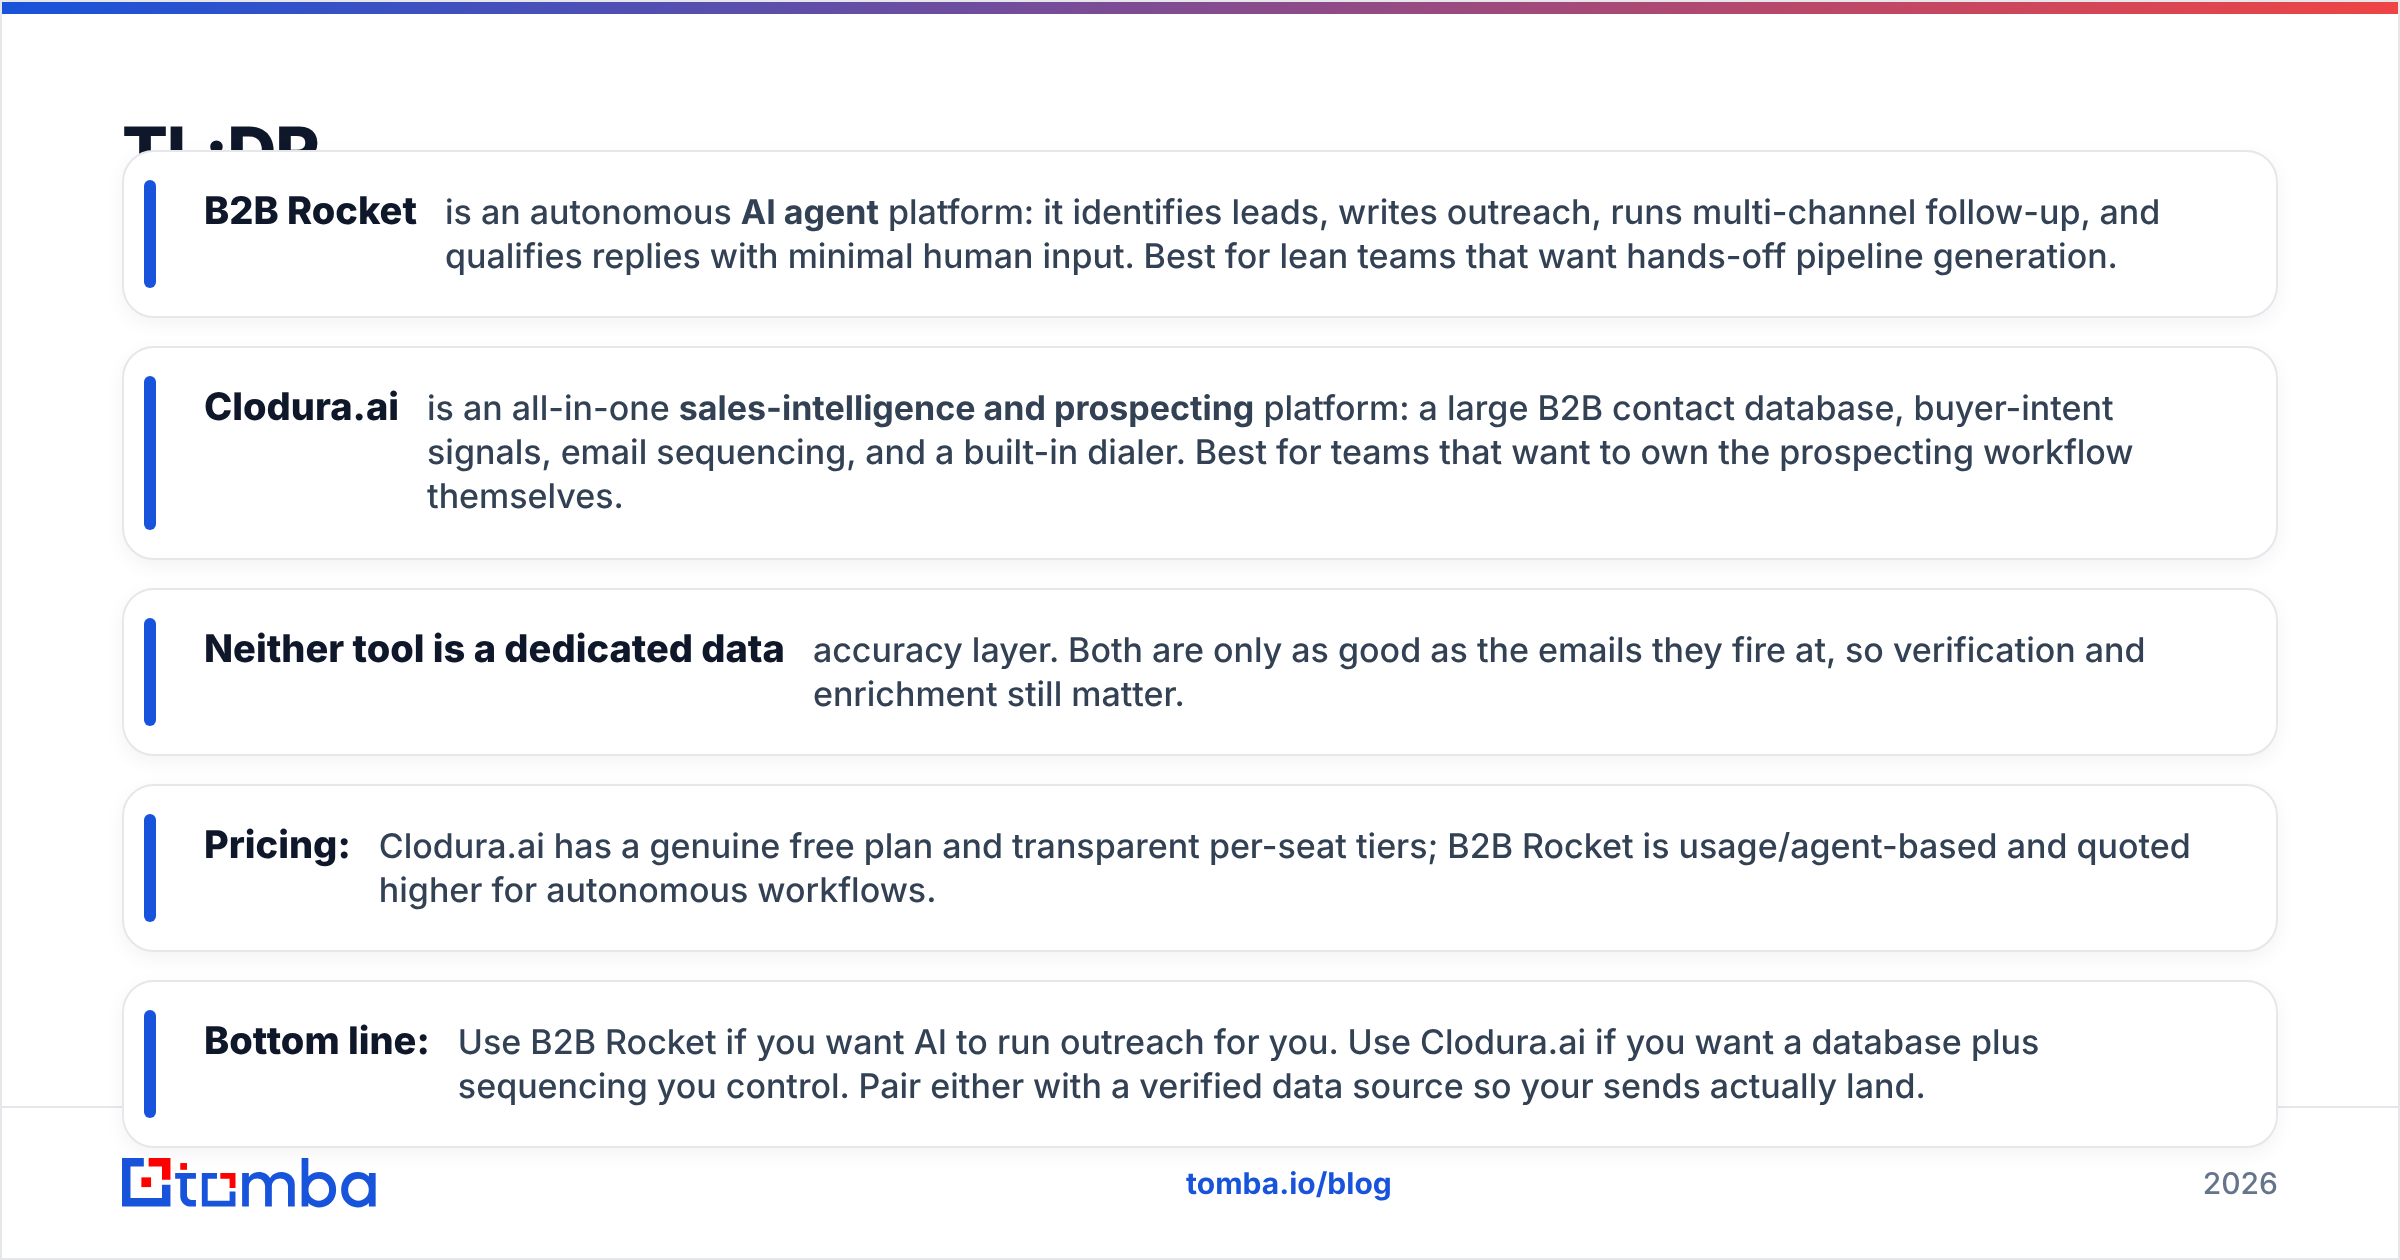This screenshot has height=1260, width=2400.
Task: Click the Pricing: label
Action: pos(277,845)
